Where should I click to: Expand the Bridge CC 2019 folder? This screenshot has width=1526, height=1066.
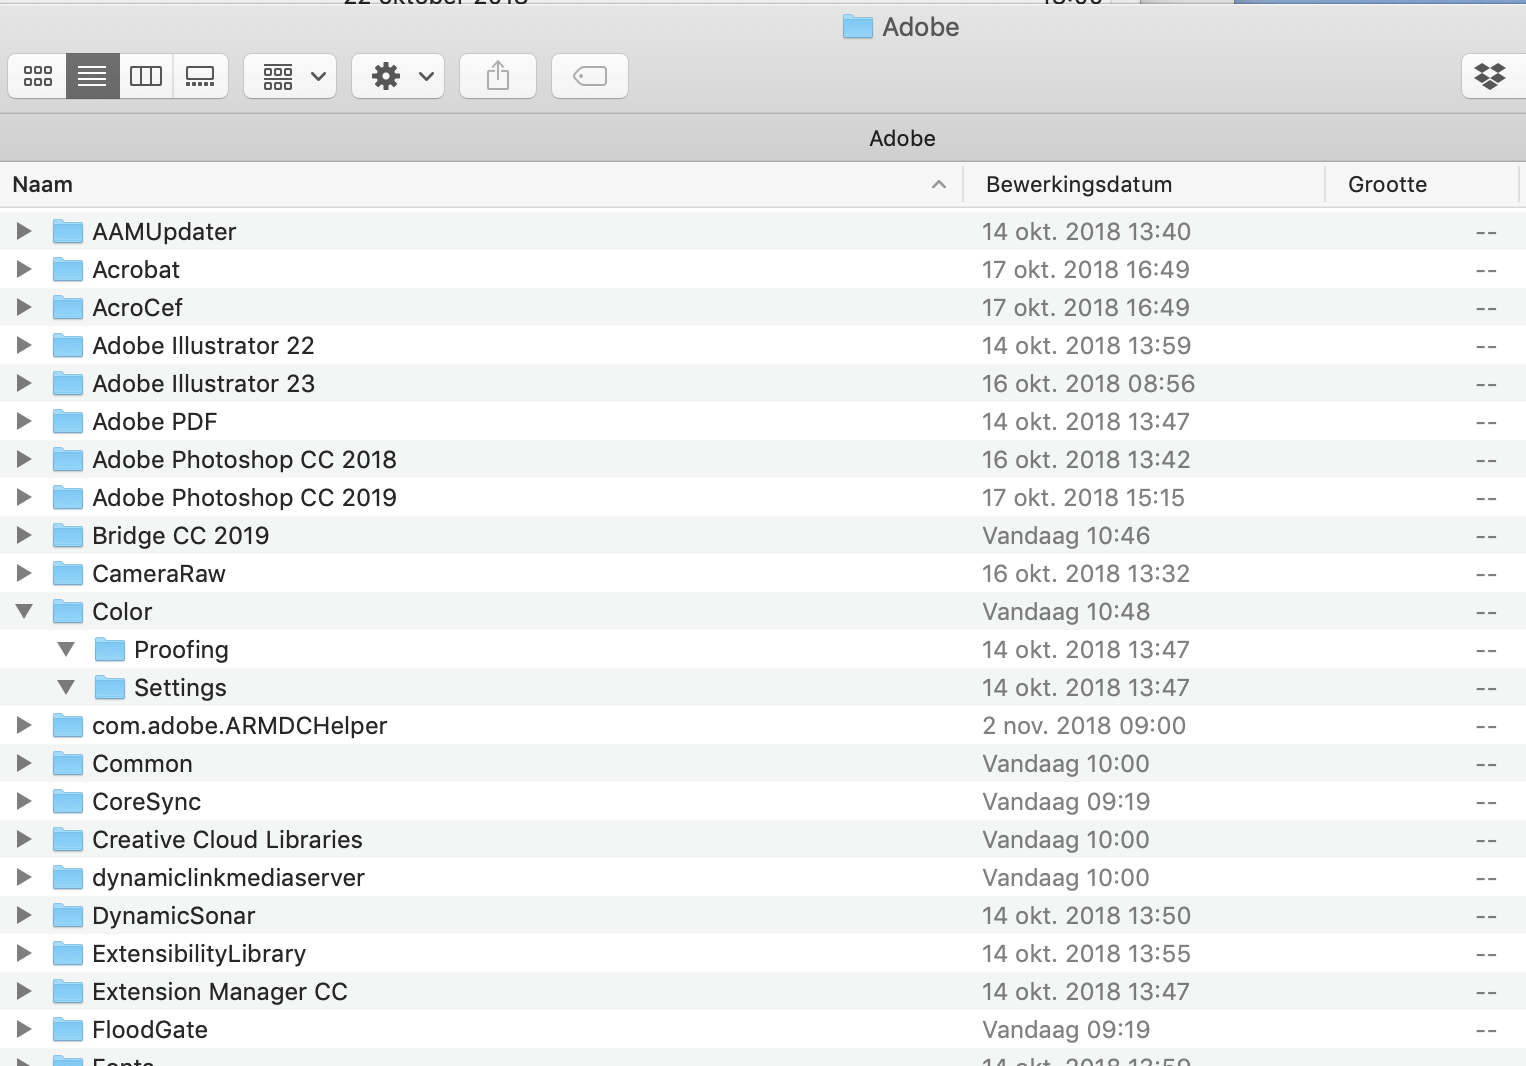coord(24,535)
